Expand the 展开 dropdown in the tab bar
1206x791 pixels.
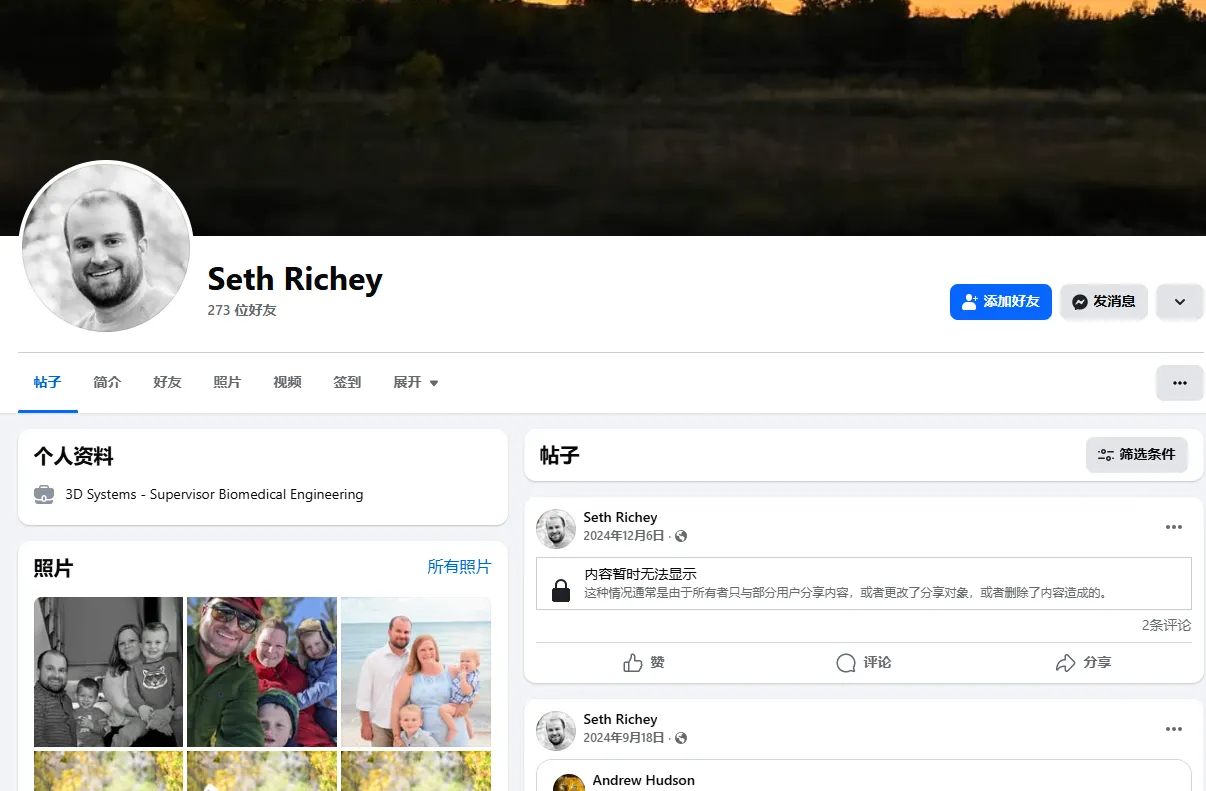pos(416,383)
